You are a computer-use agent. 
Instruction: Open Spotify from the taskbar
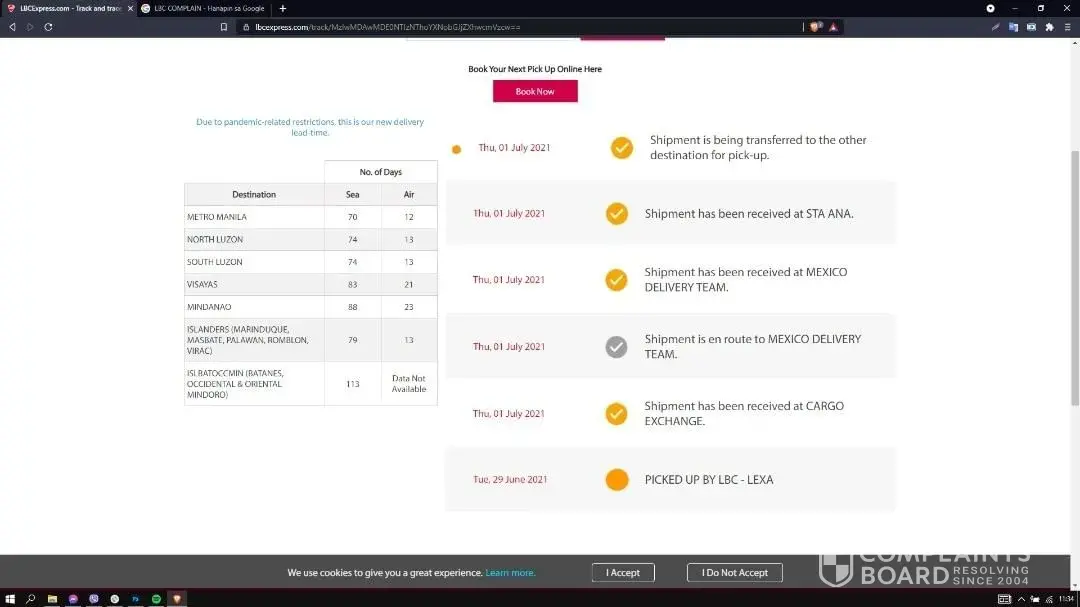point(157,599)
